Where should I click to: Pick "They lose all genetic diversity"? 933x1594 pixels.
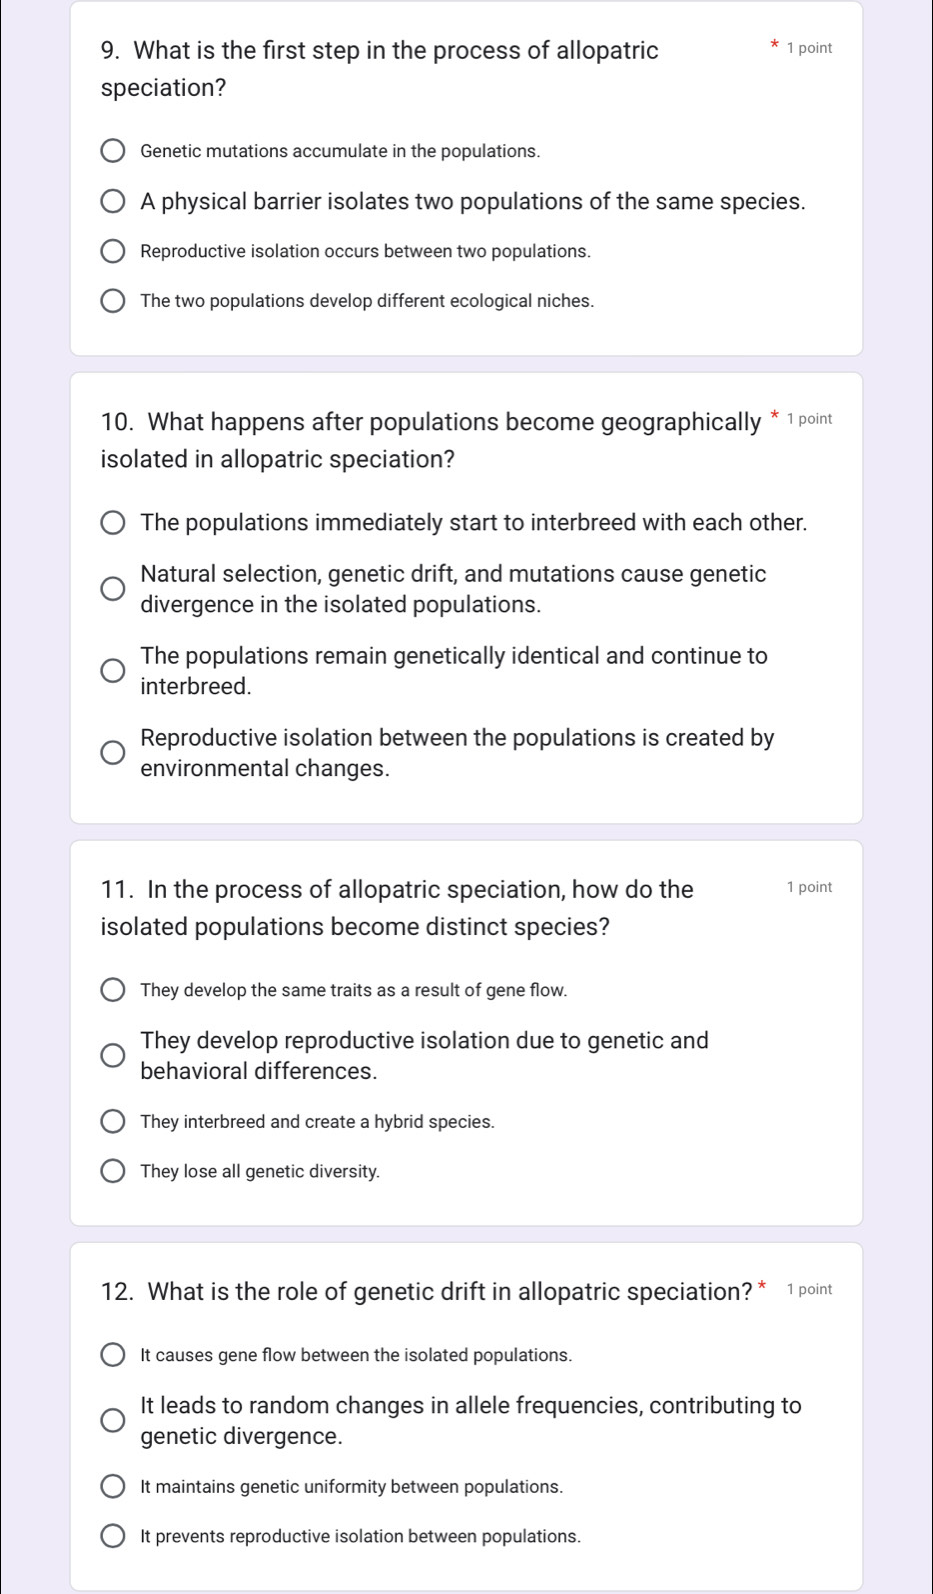tap(113, 1170)
